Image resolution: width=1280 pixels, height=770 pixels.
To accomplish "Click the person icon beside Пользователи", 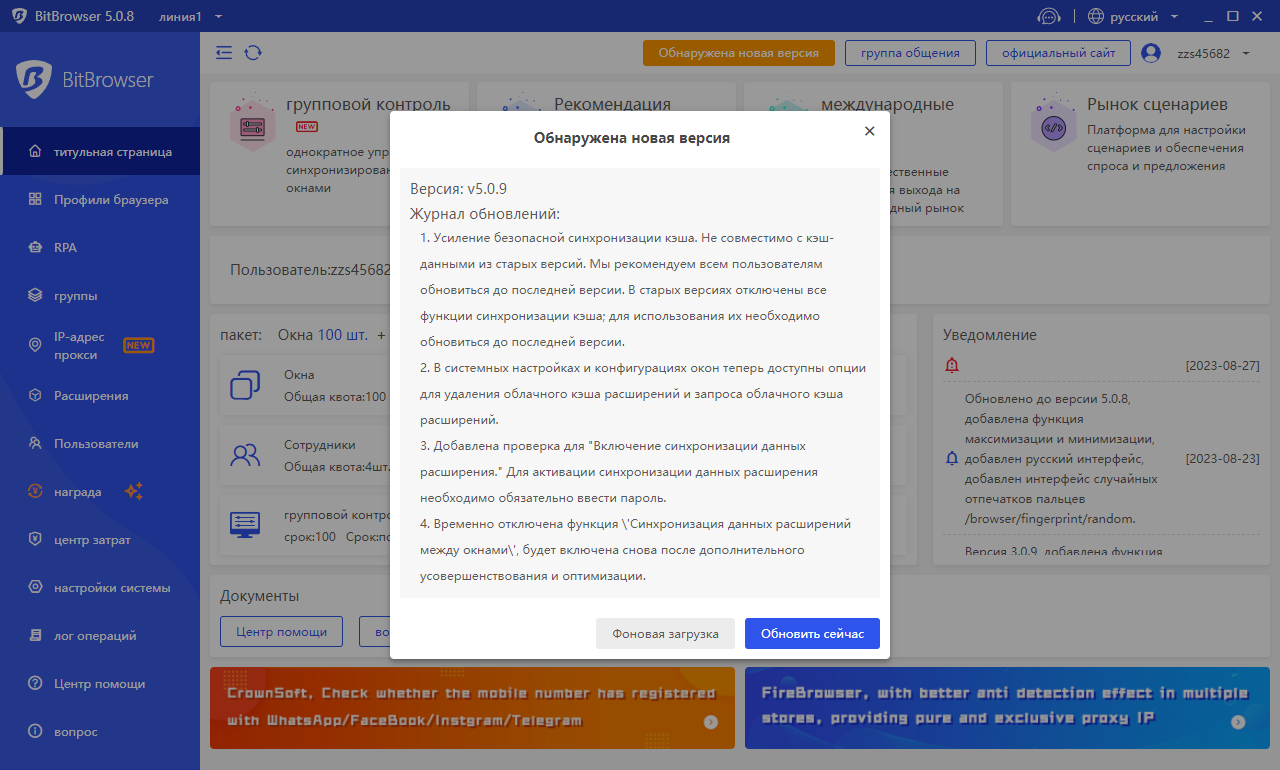I will [x=35, y=444].
